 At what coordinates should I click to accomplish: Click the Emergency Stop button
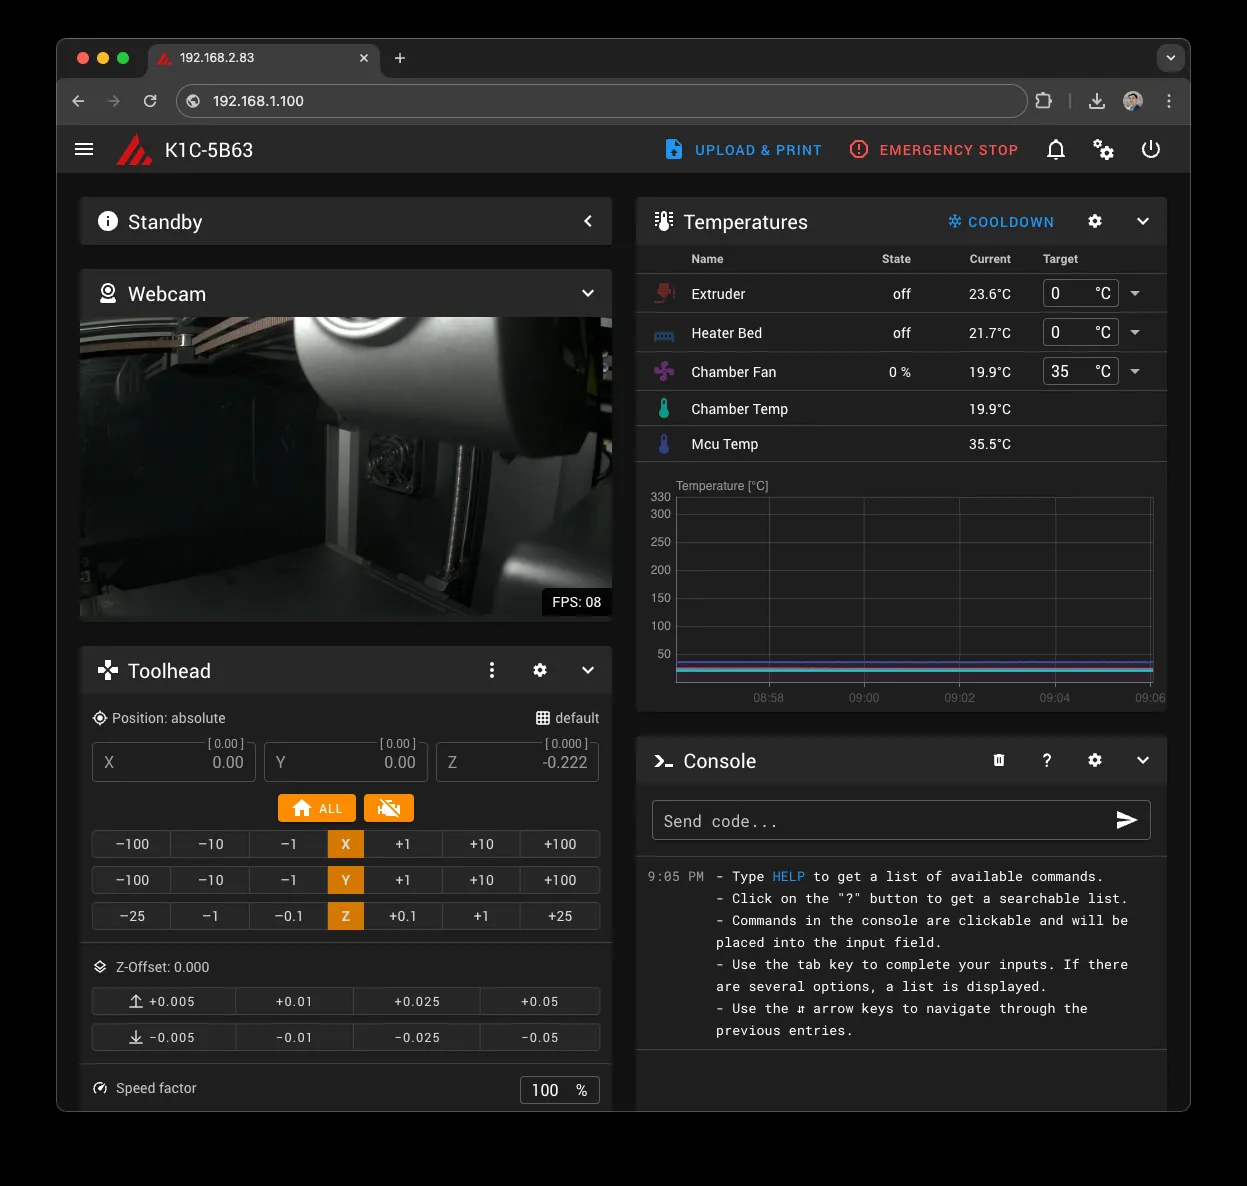[934, 149]
